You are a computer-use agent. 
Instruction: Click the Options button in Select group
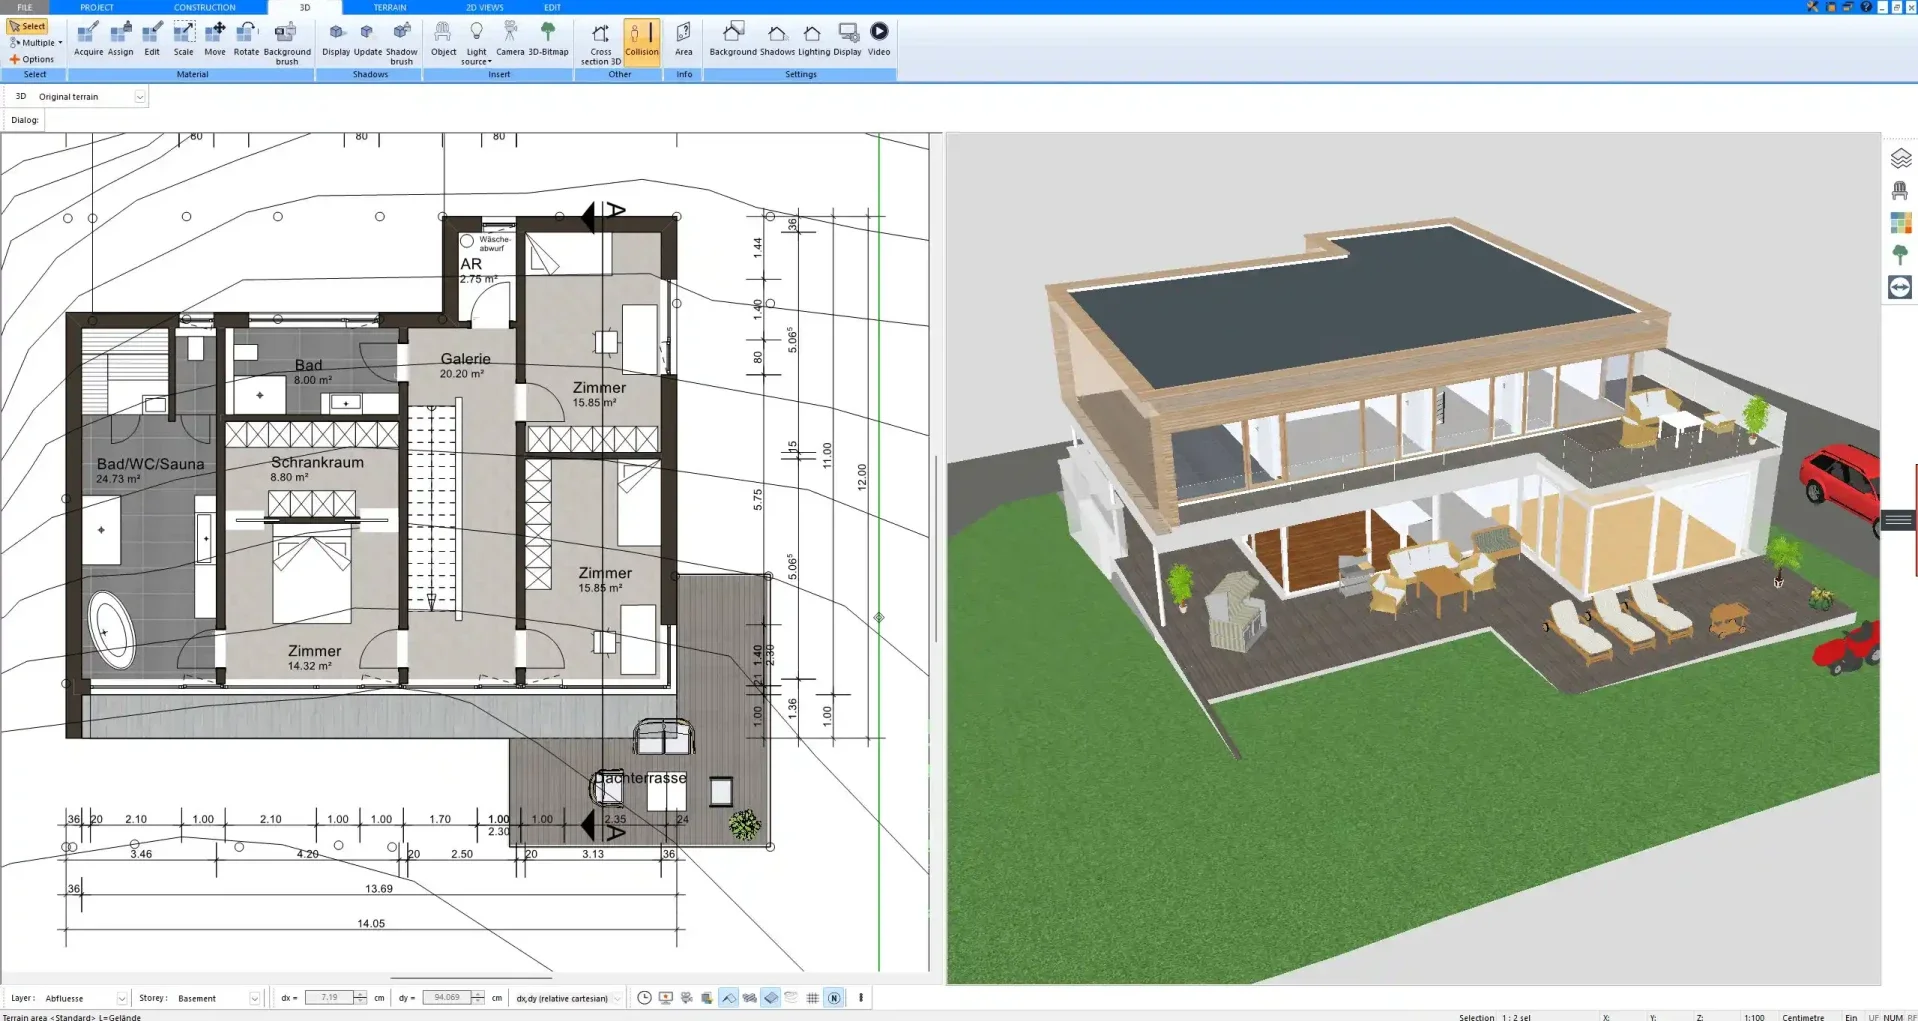point(32,59)
